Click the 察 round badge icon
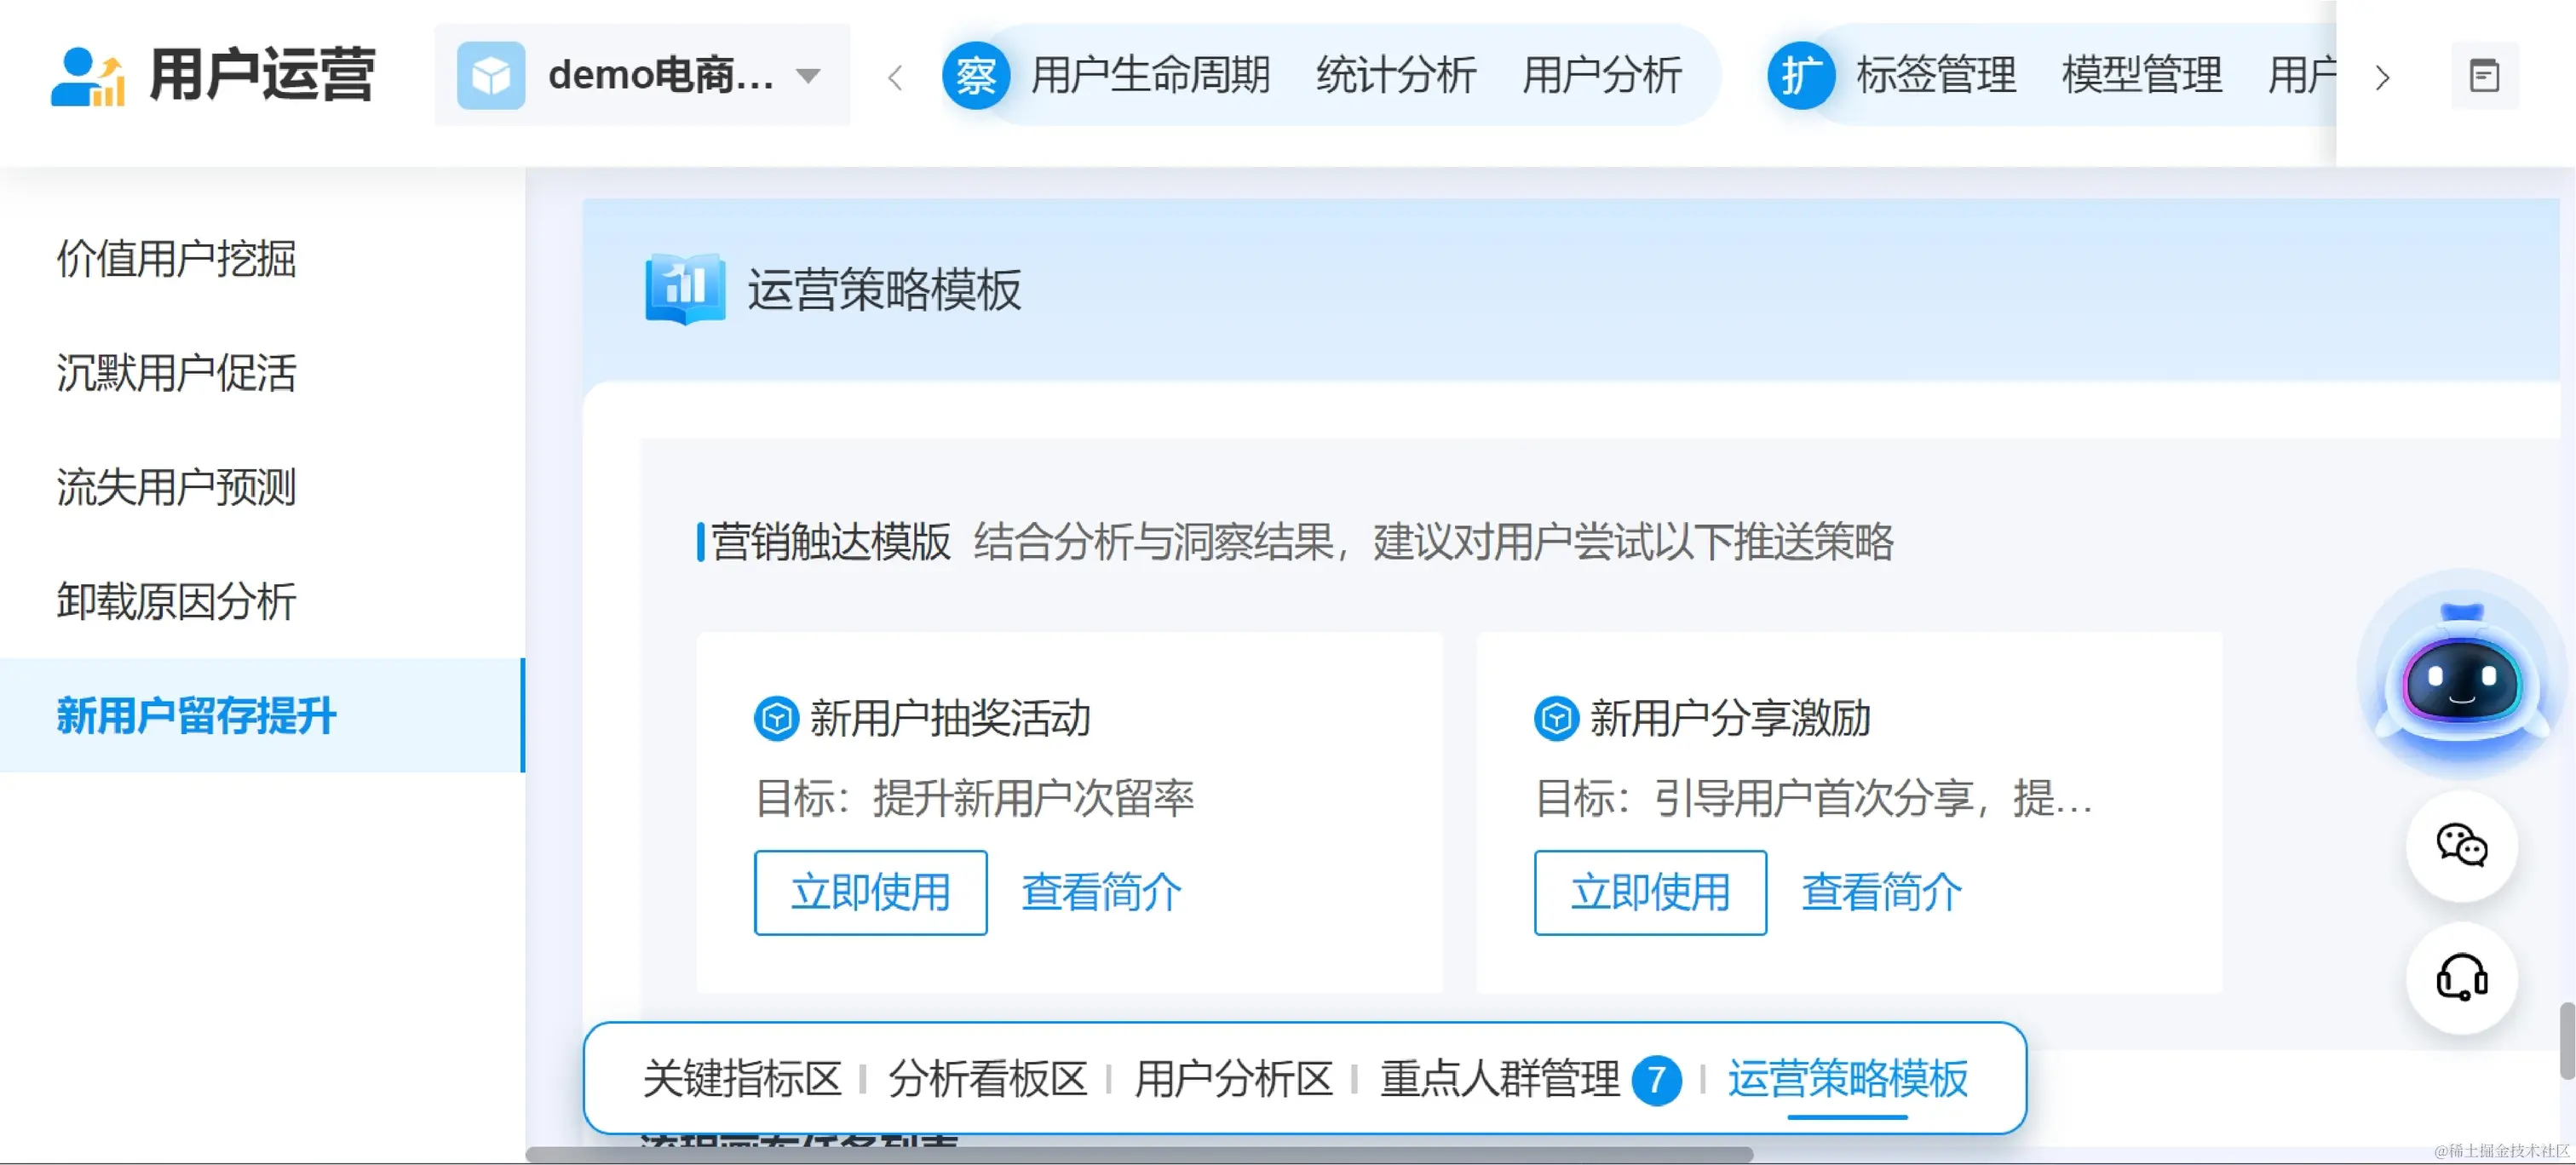 [976, 76]
